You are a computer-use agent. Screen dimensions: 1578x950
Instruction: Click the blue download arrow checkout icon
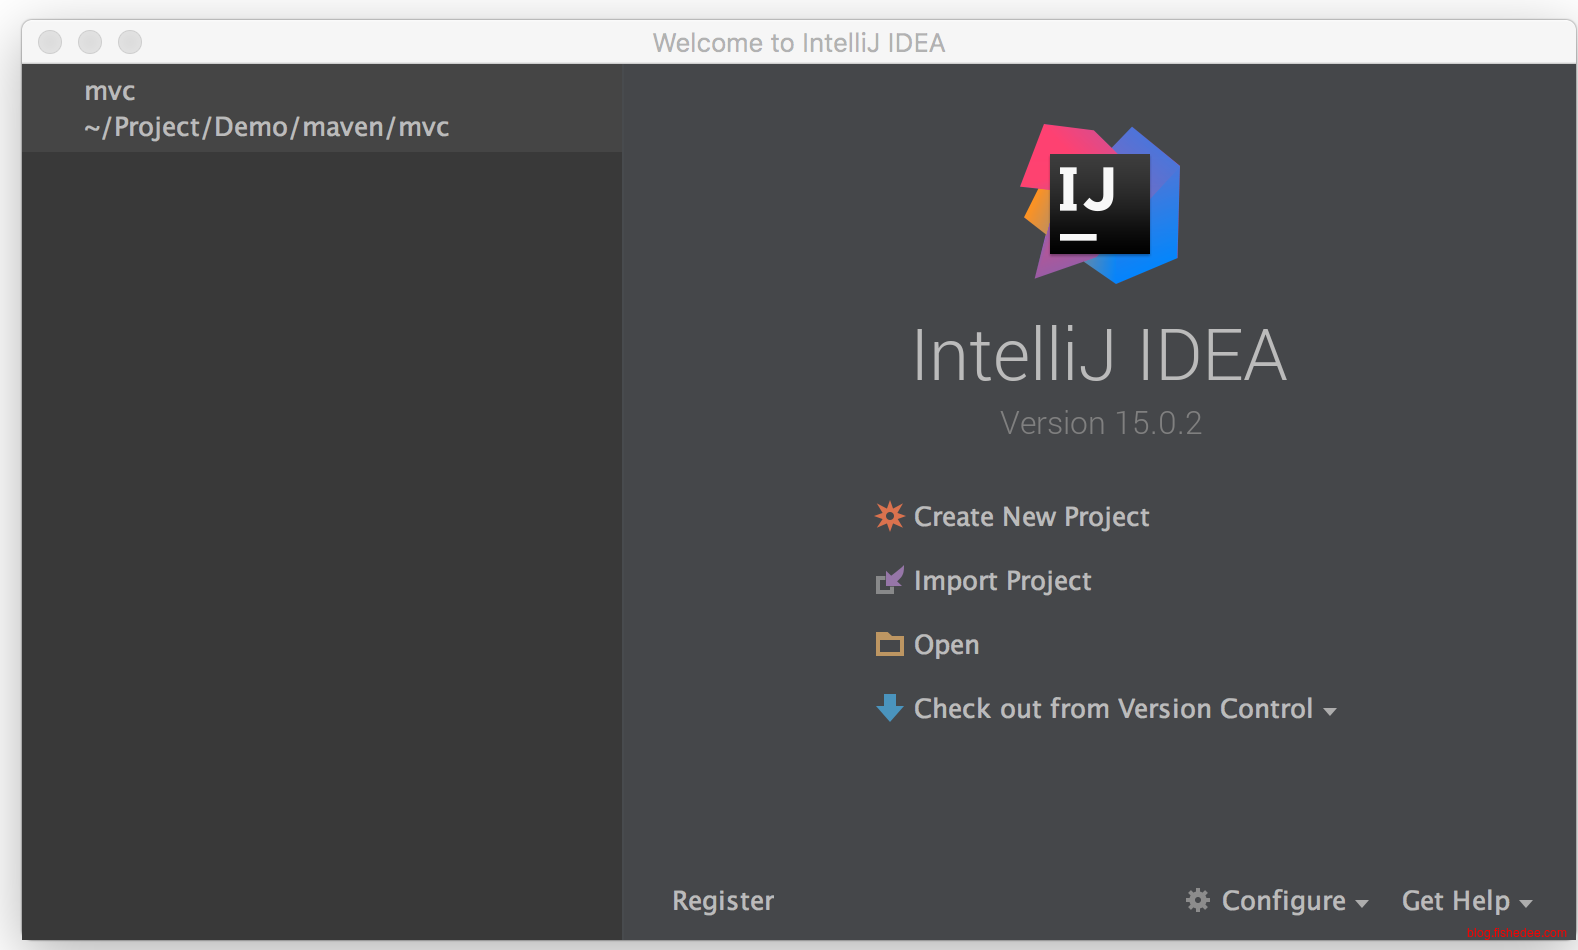click(x=889, y=708)
